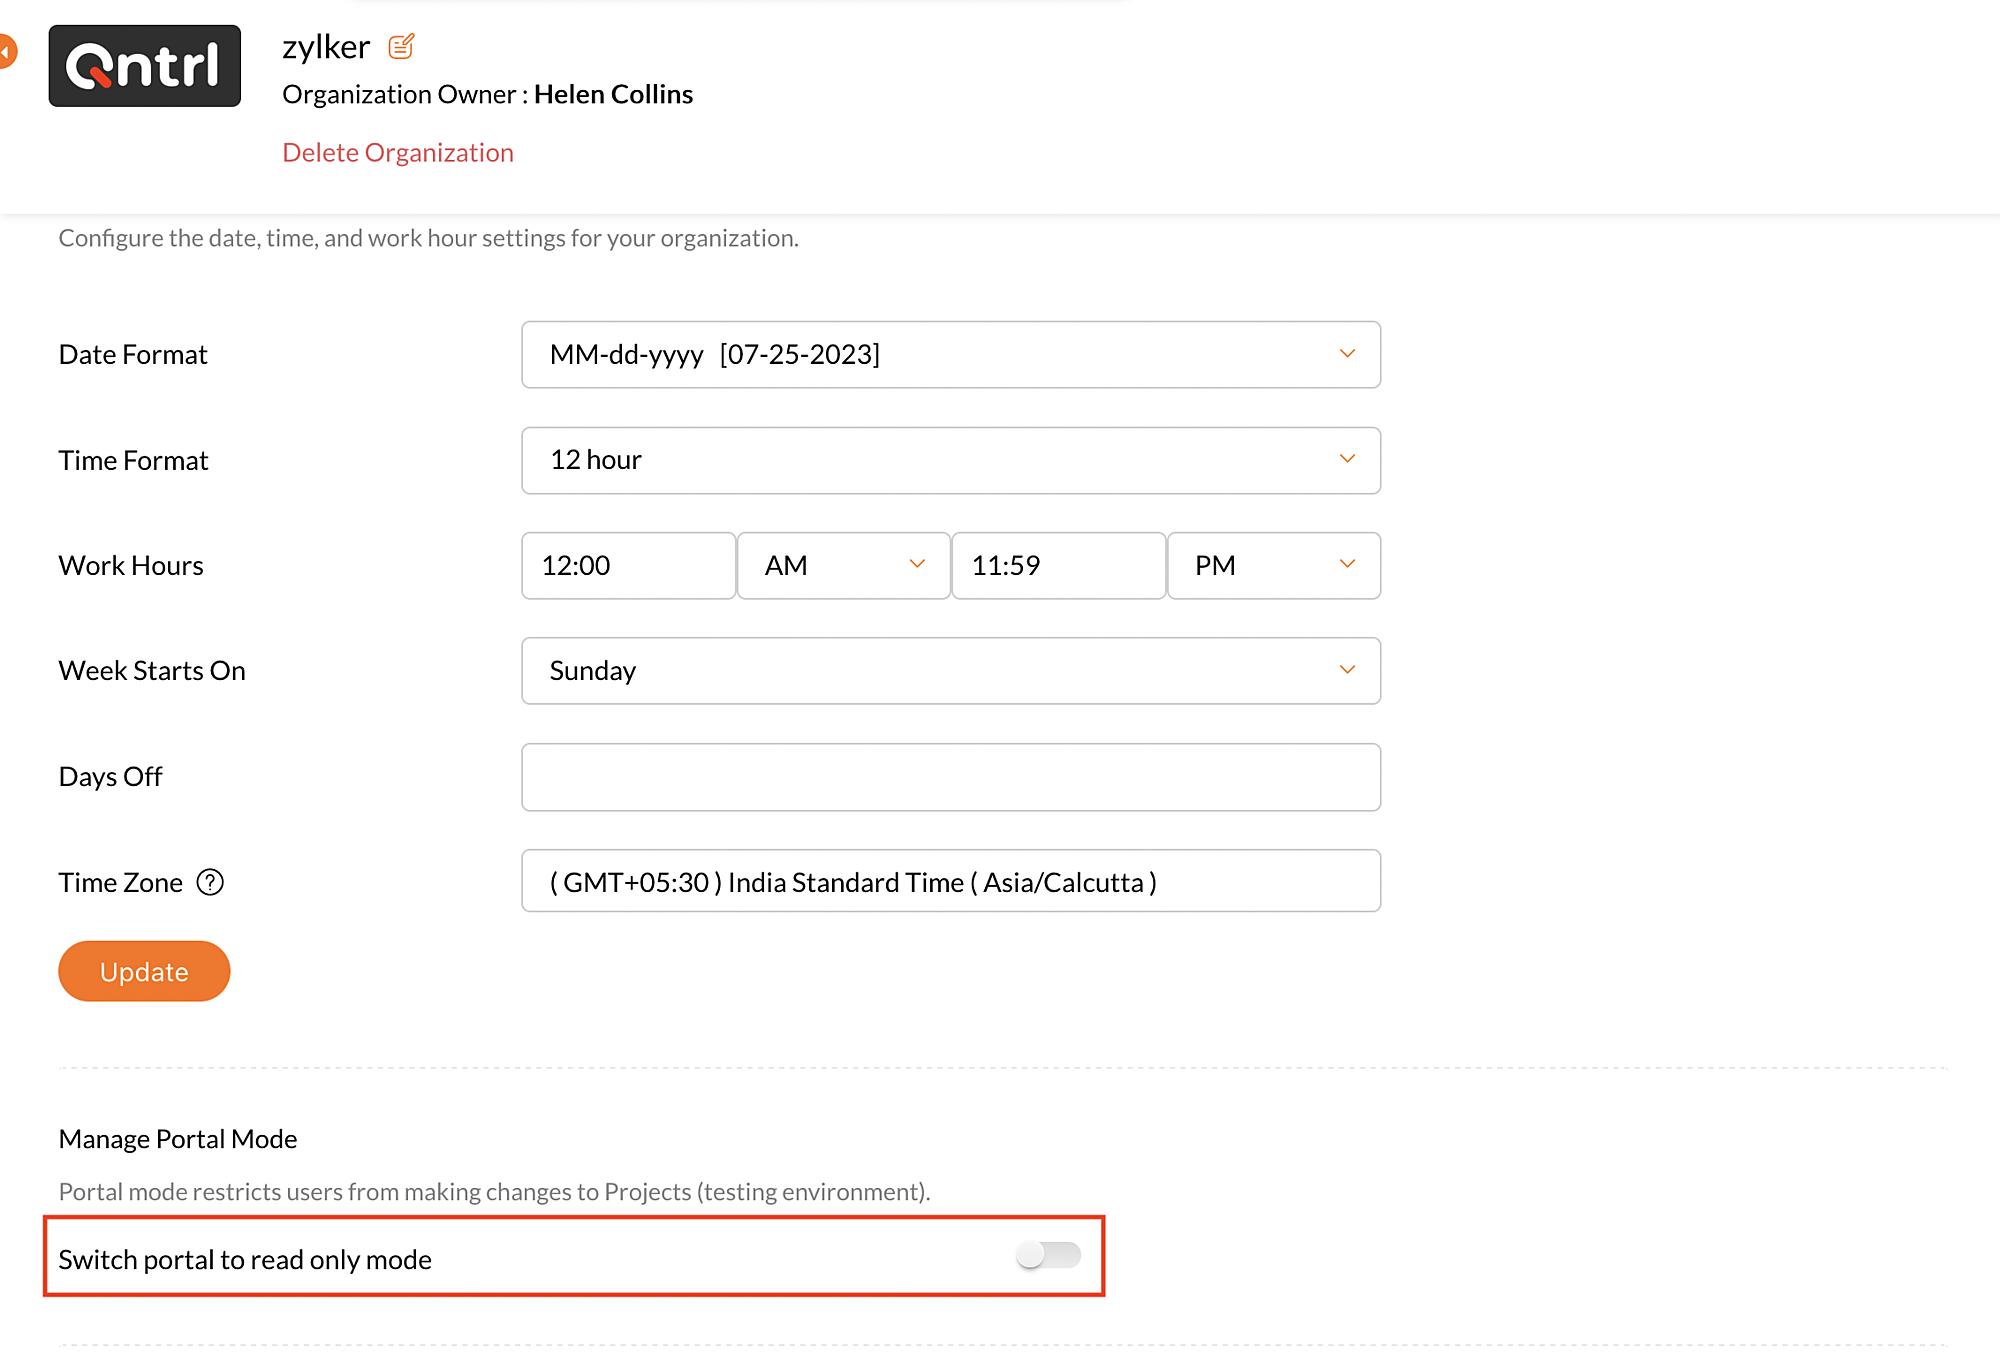This screenshot has width=2000, height=1369.
Task: Click the Qntrl logo image
Action: click(x=145, y=66)
